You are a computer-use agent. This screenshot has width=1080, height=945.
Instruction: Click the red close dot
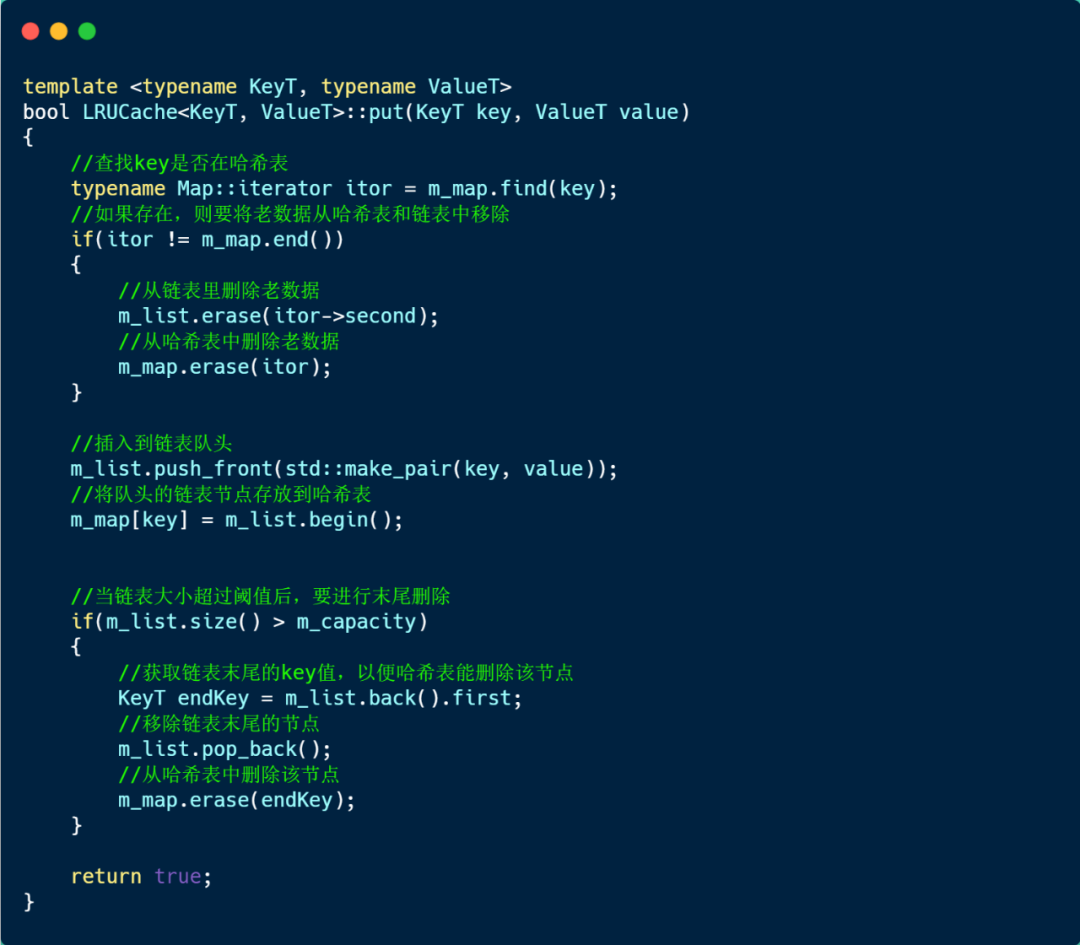click(30, 31)
